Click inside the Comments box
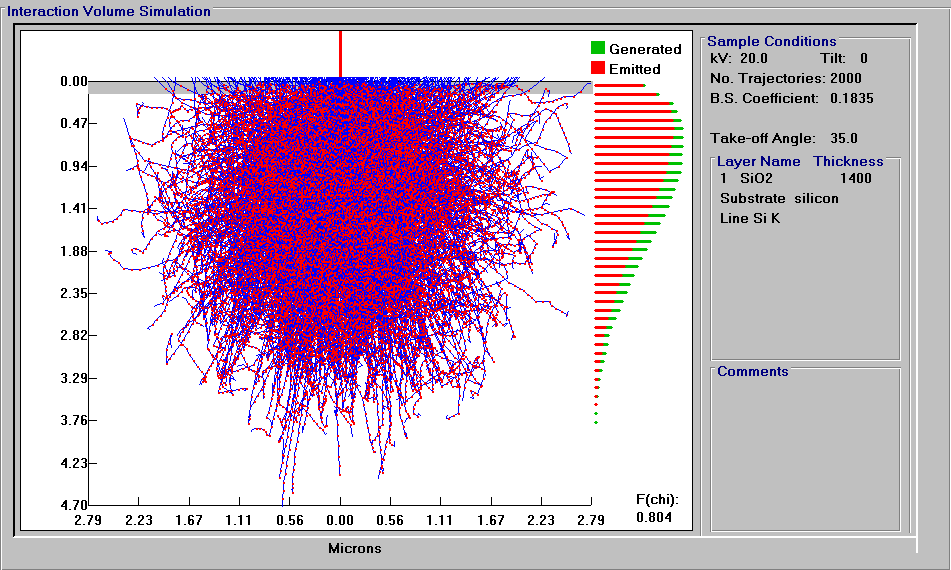Screen dimensions: 951x570 (805, 452)
